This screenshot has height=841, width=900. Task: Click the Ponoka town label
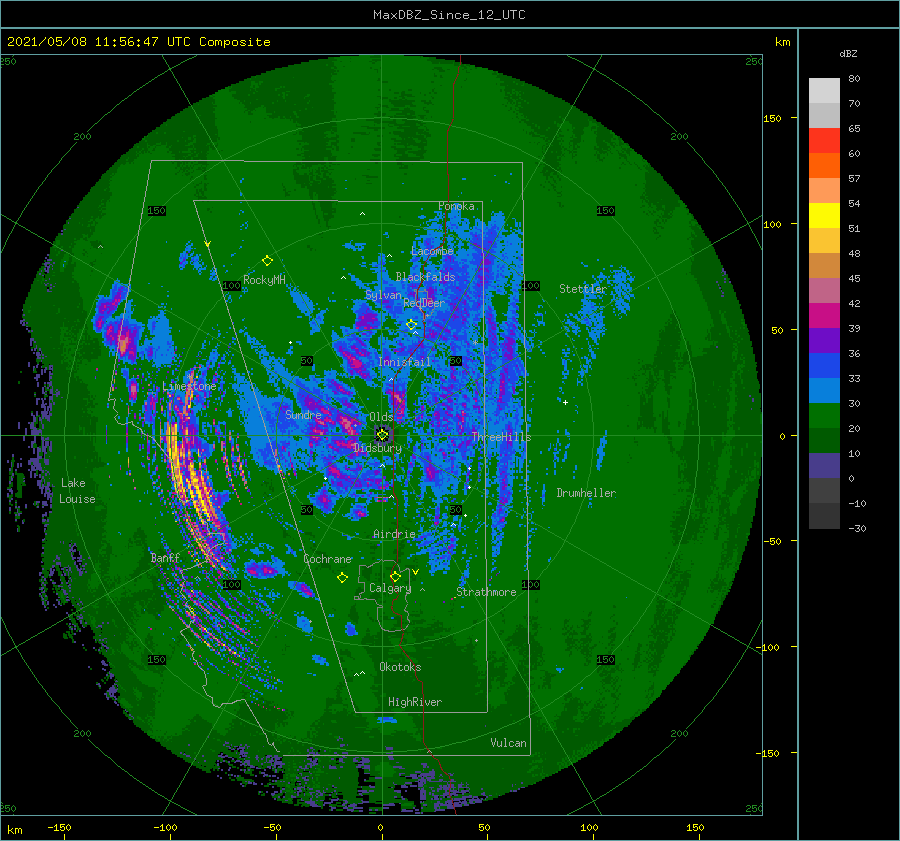tap(456, 206)
